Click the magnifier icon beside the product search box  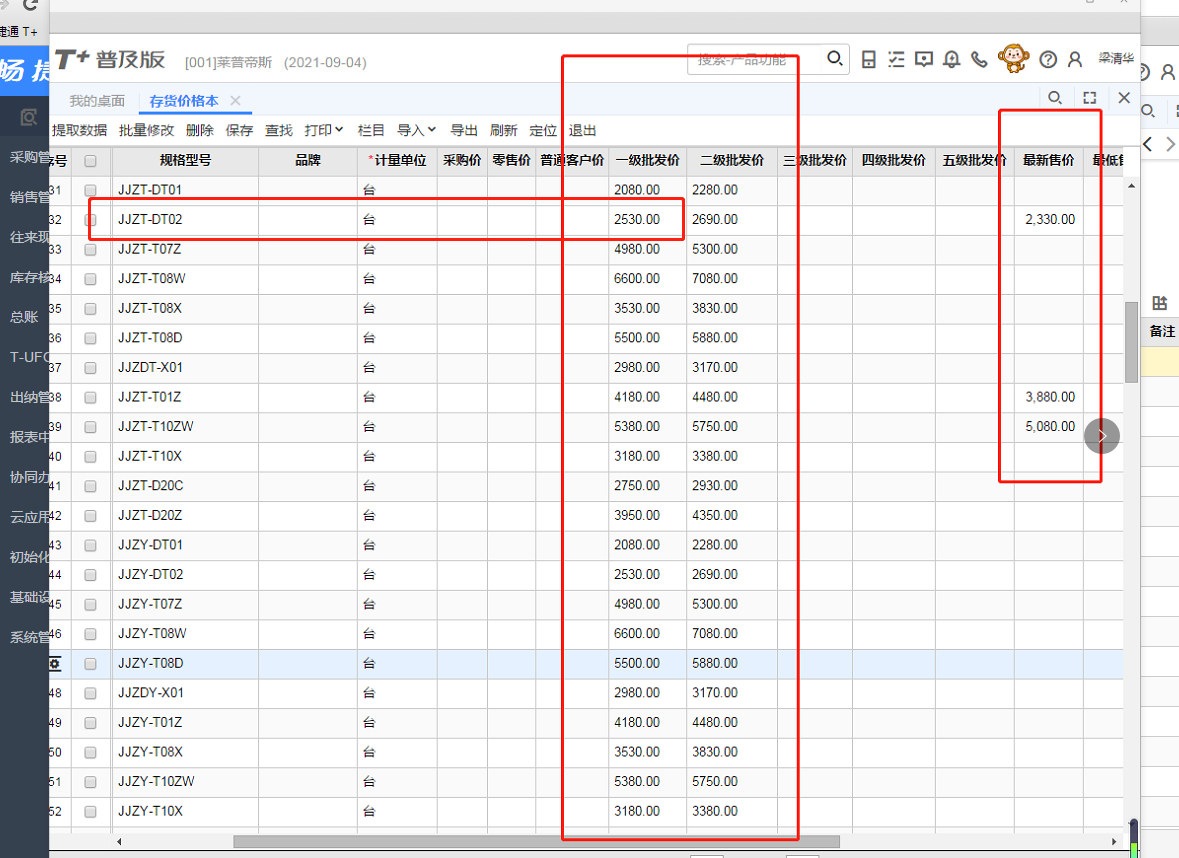click(x=835, y=59)
